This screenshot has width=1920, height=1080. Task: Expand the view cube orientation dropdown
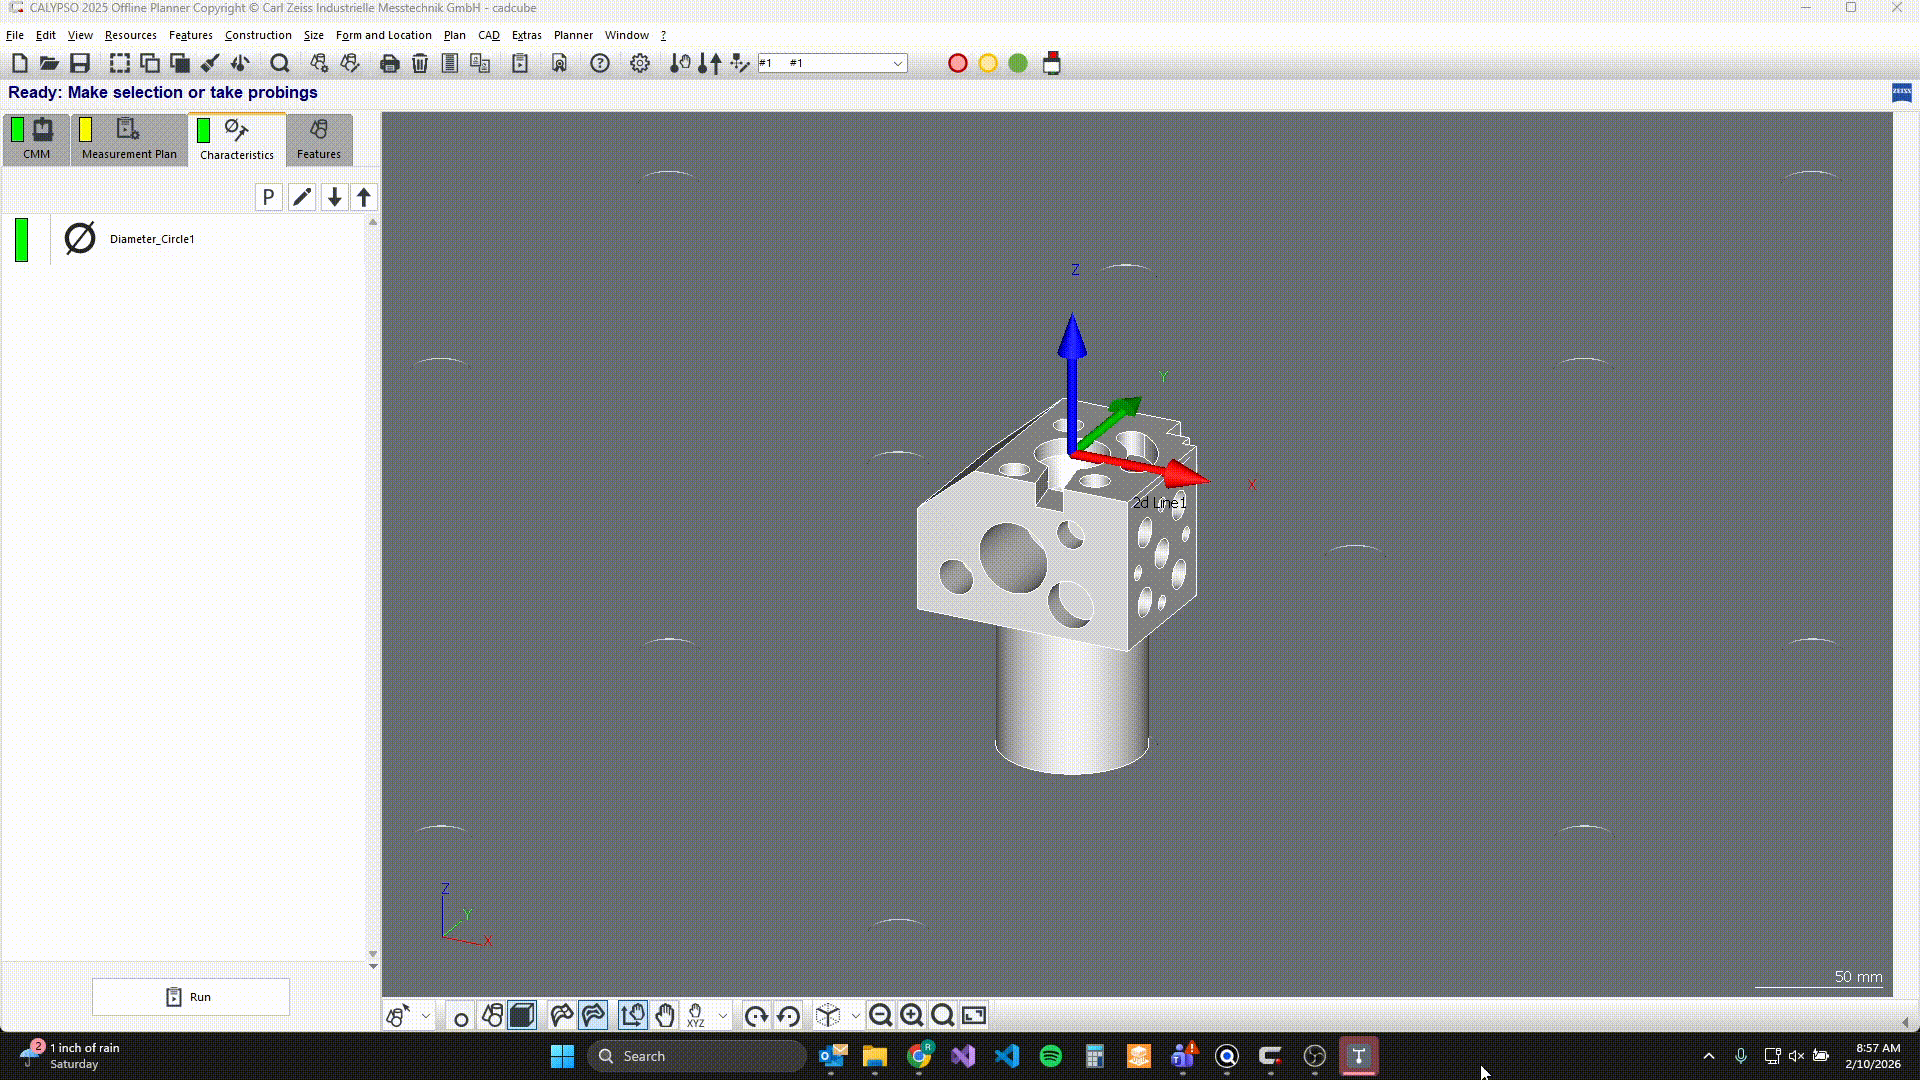tap(854, 1015)
